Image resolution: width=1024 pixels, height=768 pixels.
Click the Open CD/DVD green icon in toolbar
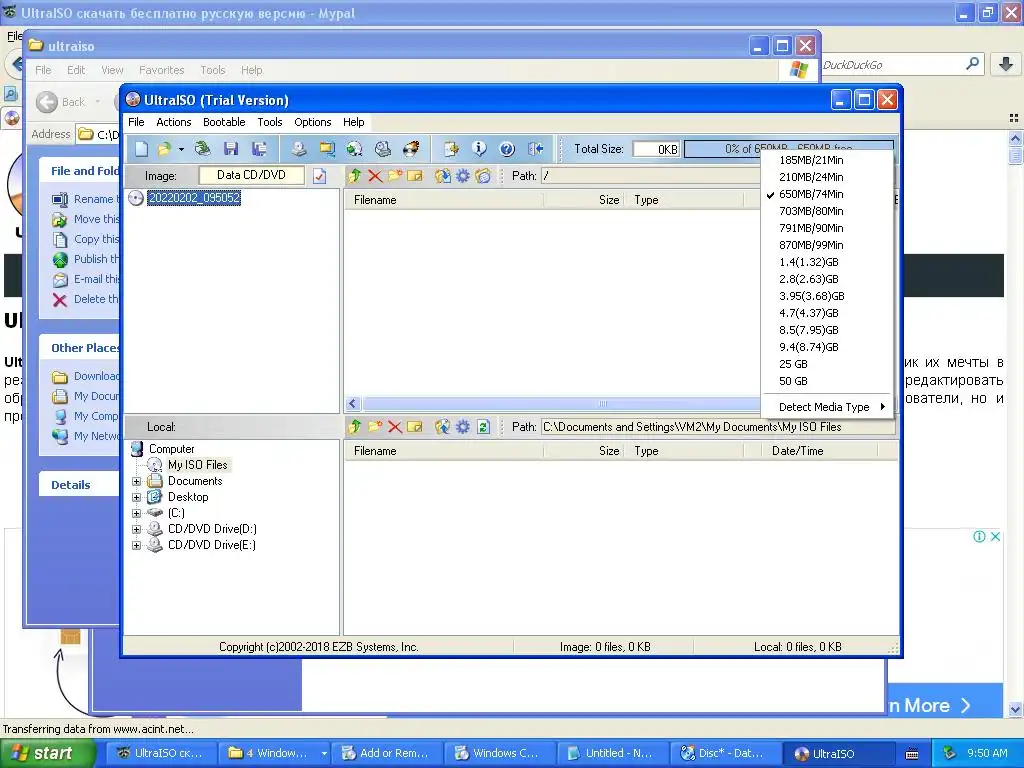coord(203,149)
